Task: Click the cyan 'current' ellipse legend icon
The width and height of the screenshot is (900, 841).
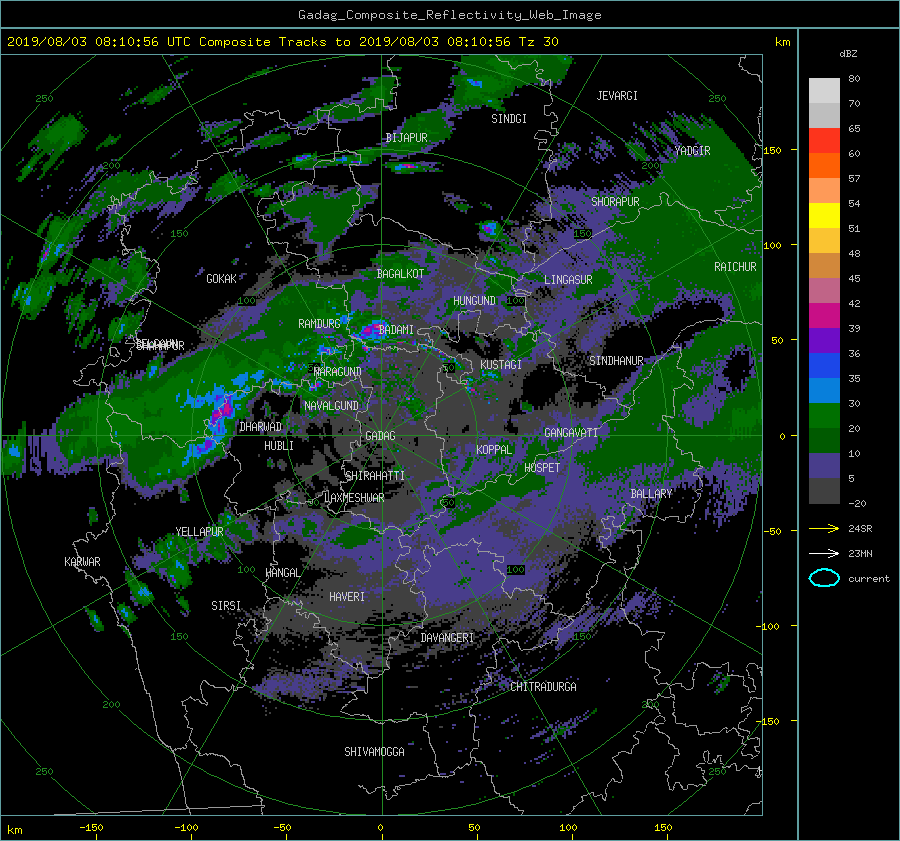Action: point(824,578)
